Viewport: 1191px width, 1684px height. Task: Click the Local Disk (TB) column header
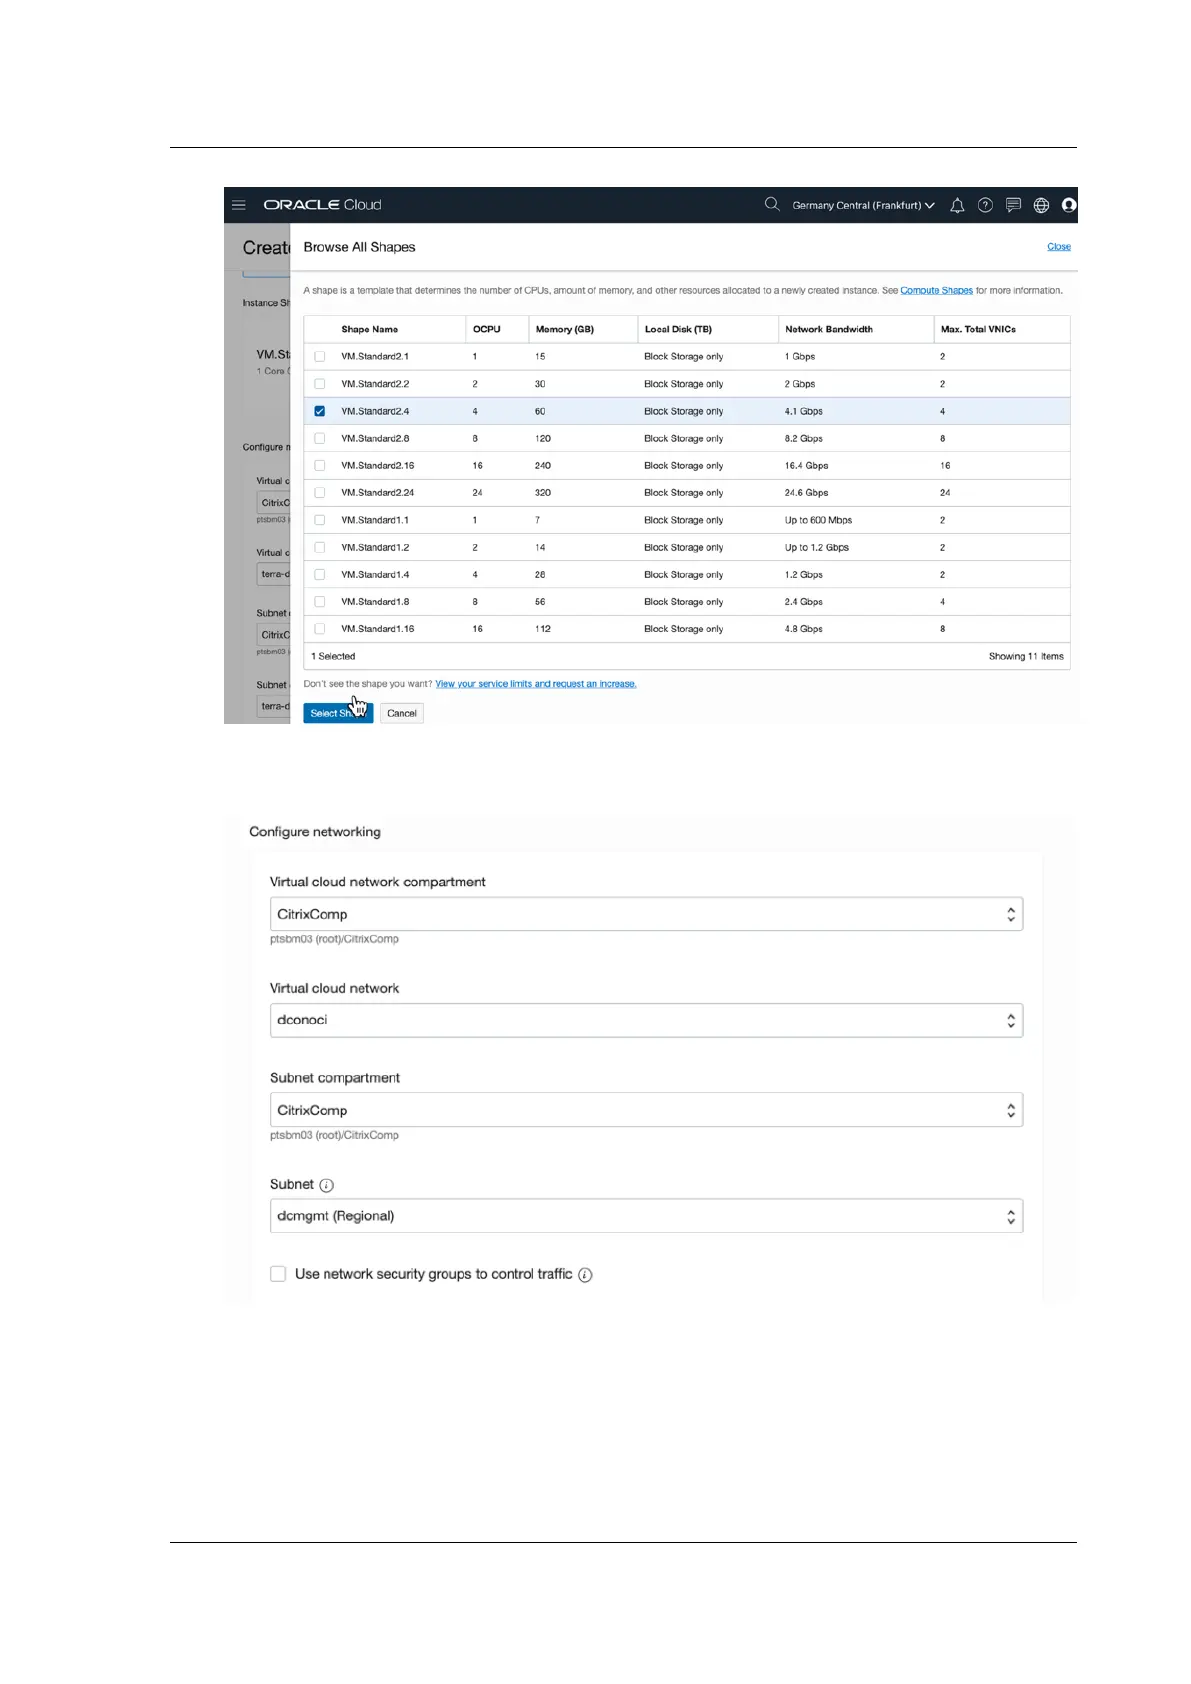pyautogui.click(x=678, y=329)
